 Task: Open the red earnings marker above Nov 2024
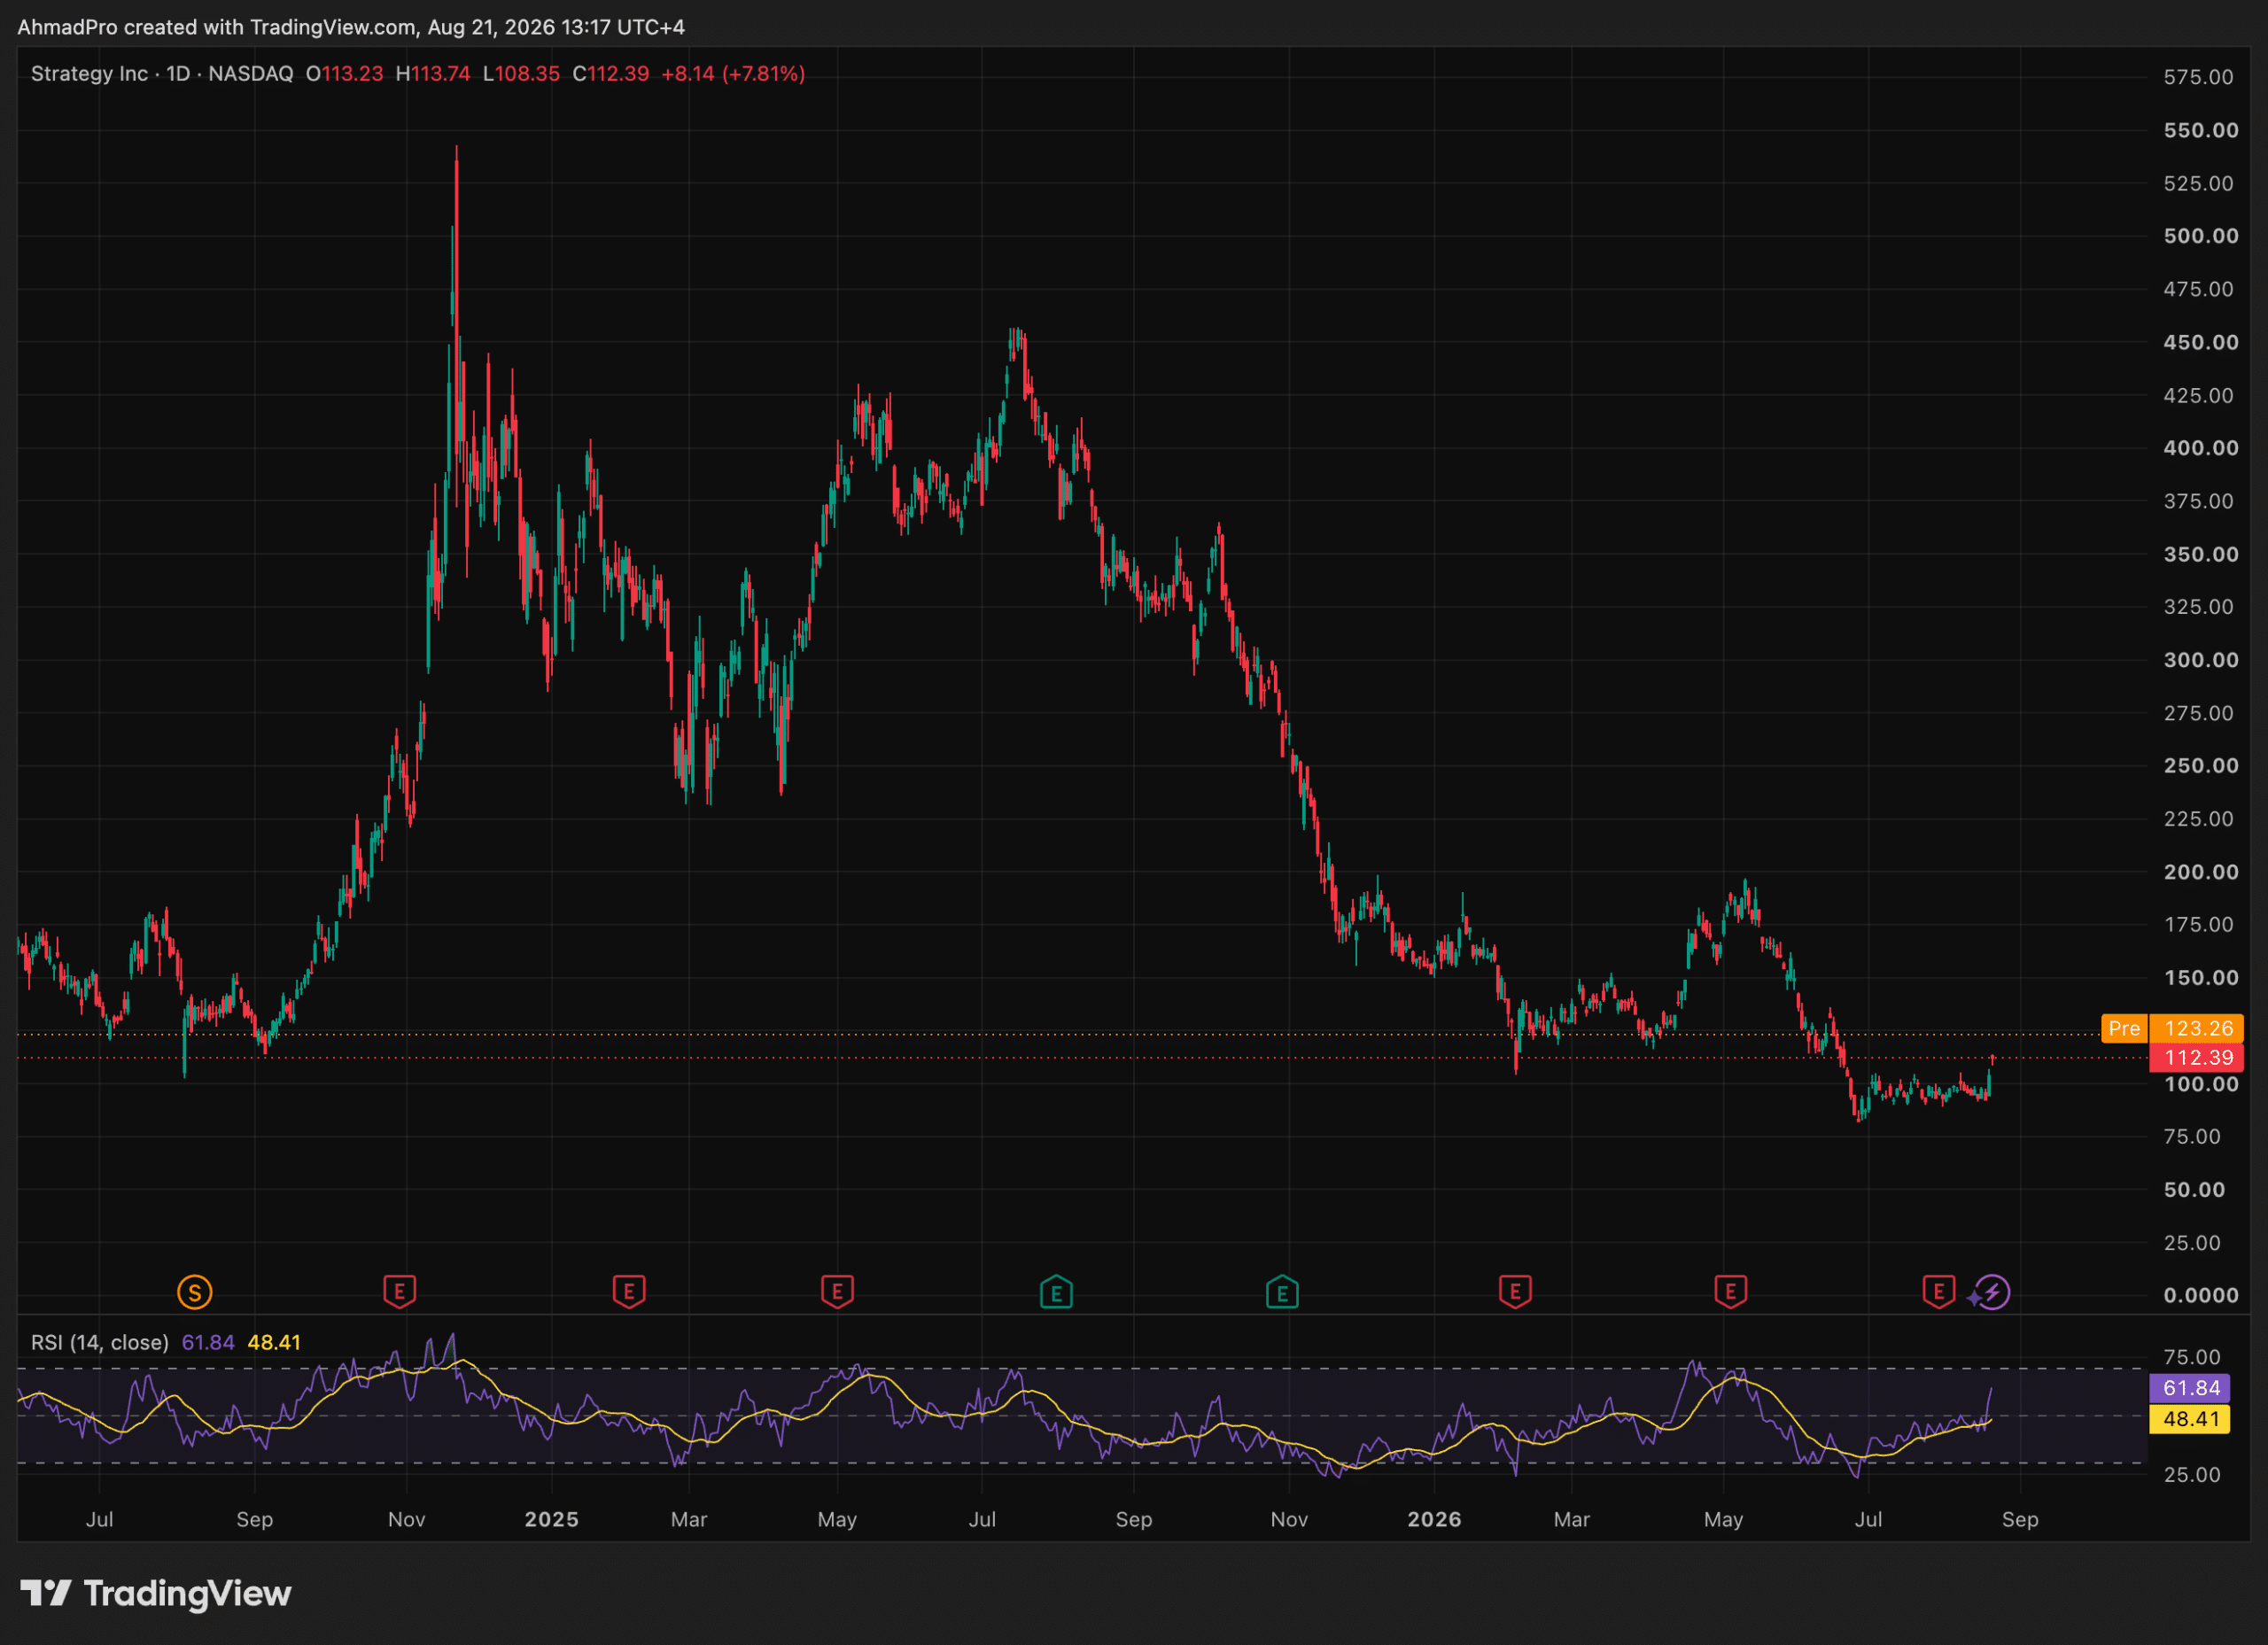399,1291
